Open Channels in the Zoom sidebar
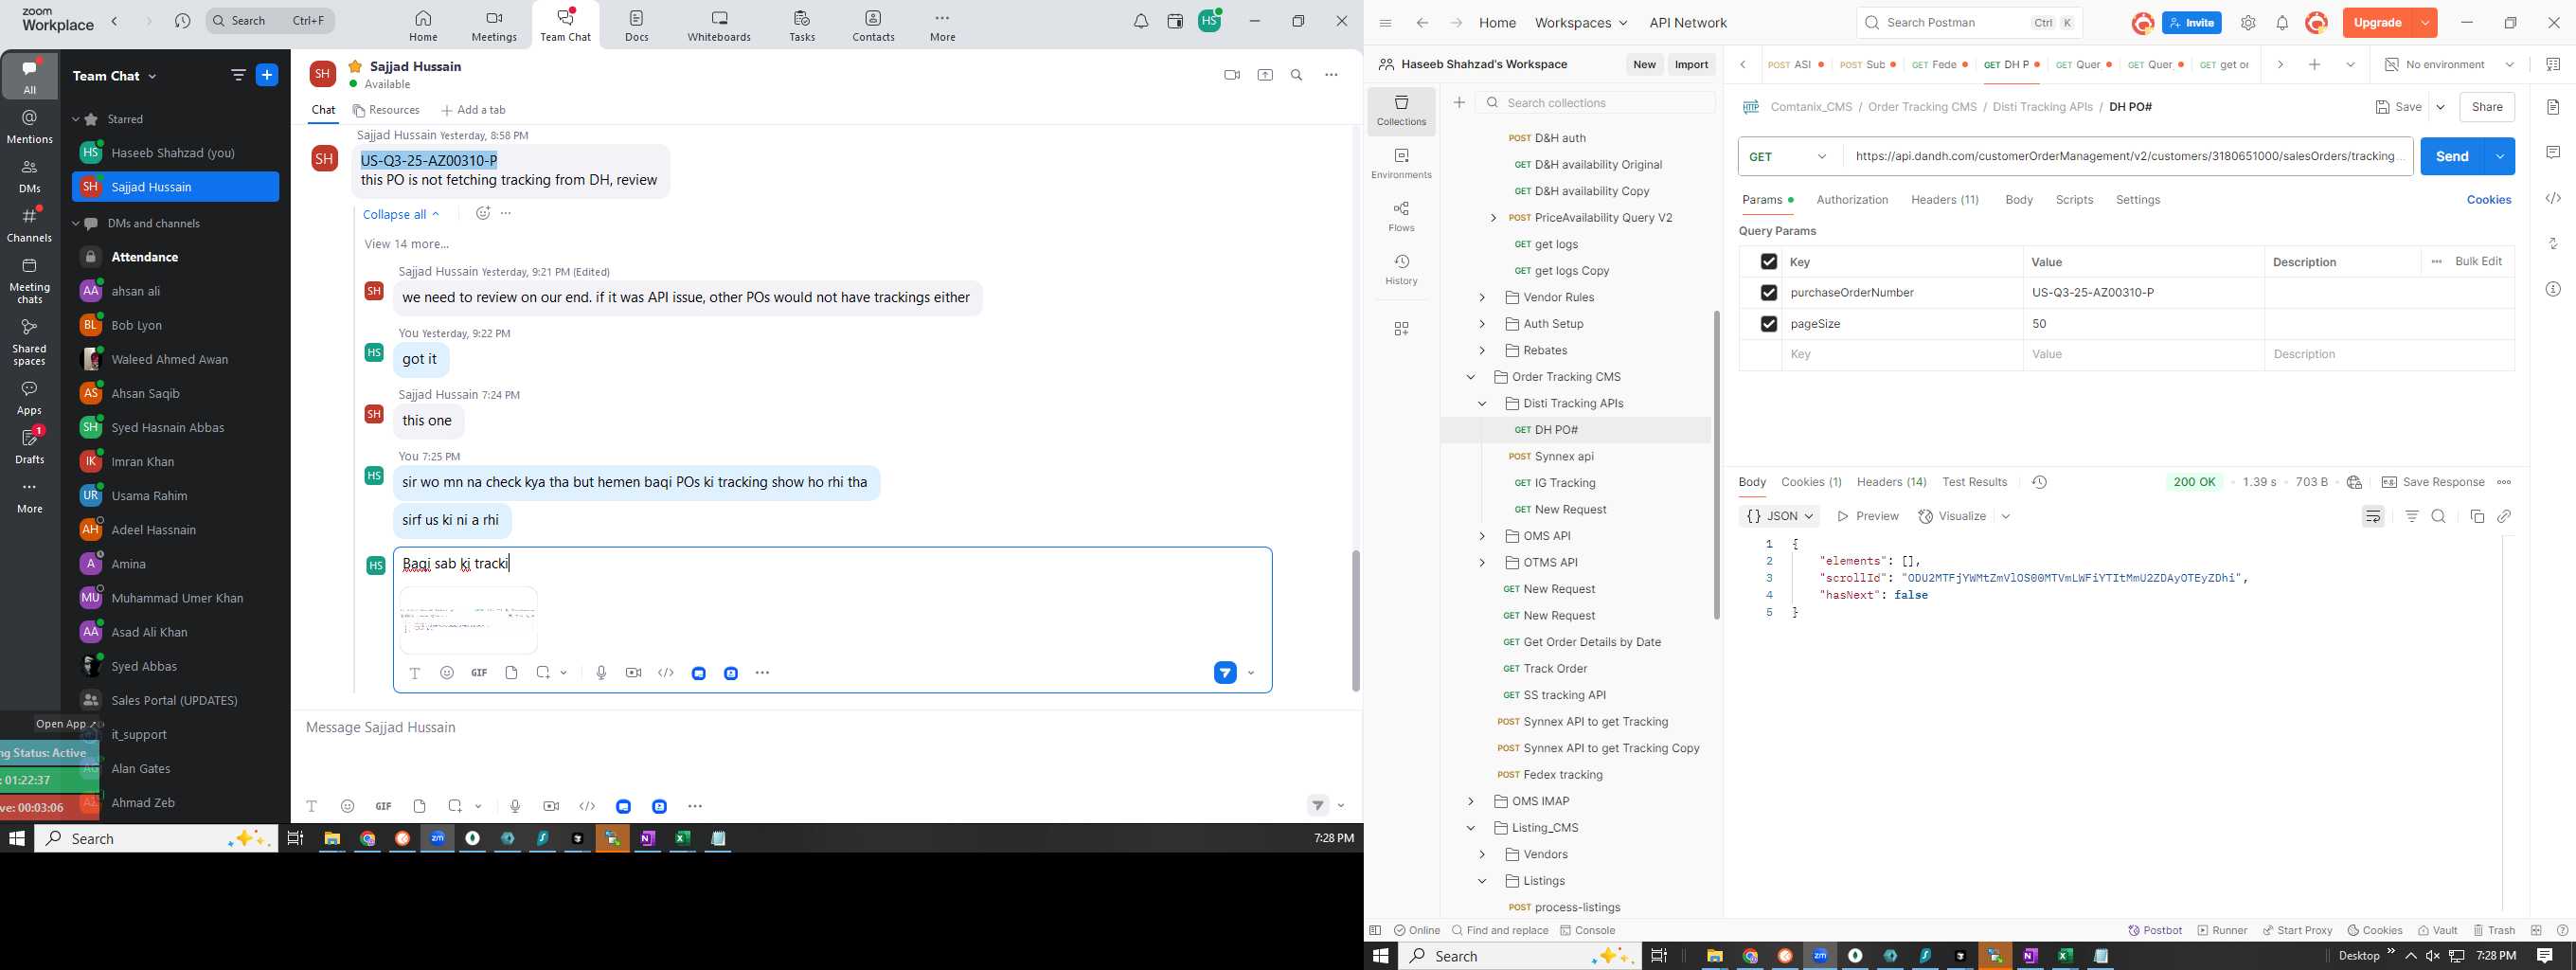The height and width of the screenshot is (970, 2576). coord(30,225)
